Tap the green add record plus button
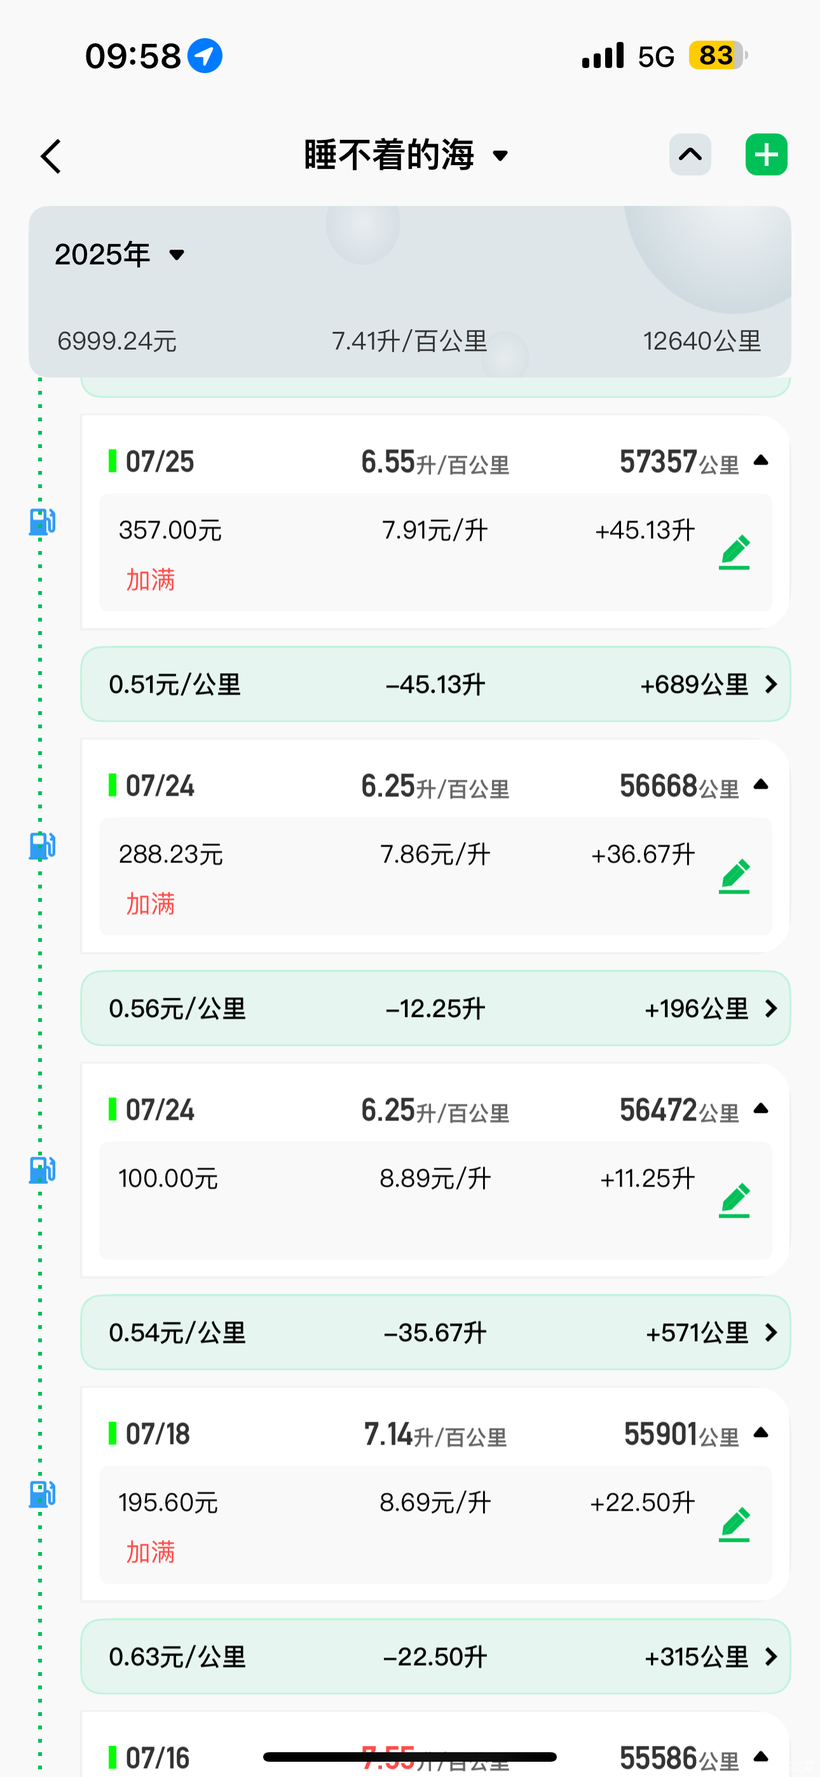 [x=766, y=155]
